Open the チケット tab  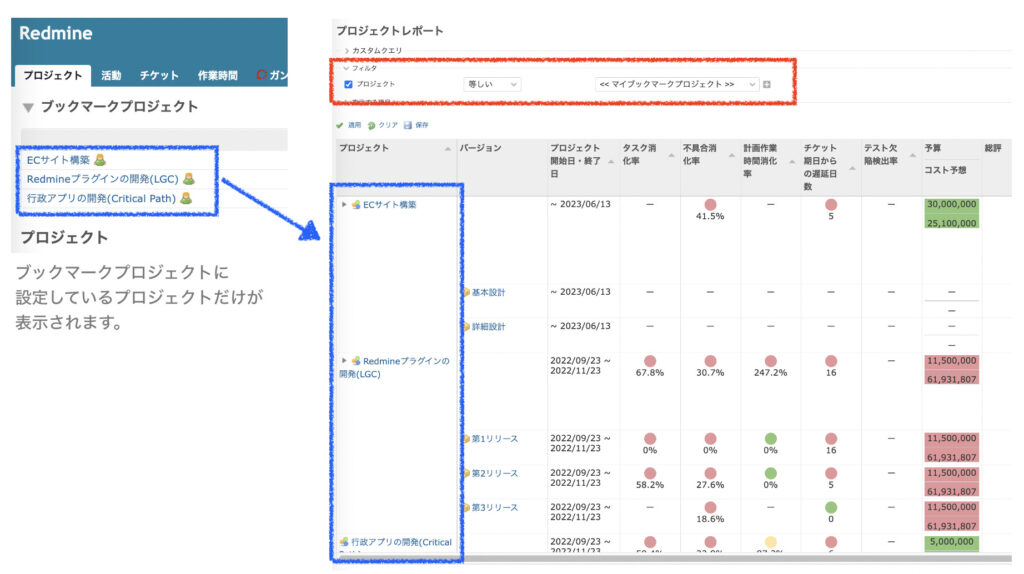pyautogui.click(x=159, y=76)
